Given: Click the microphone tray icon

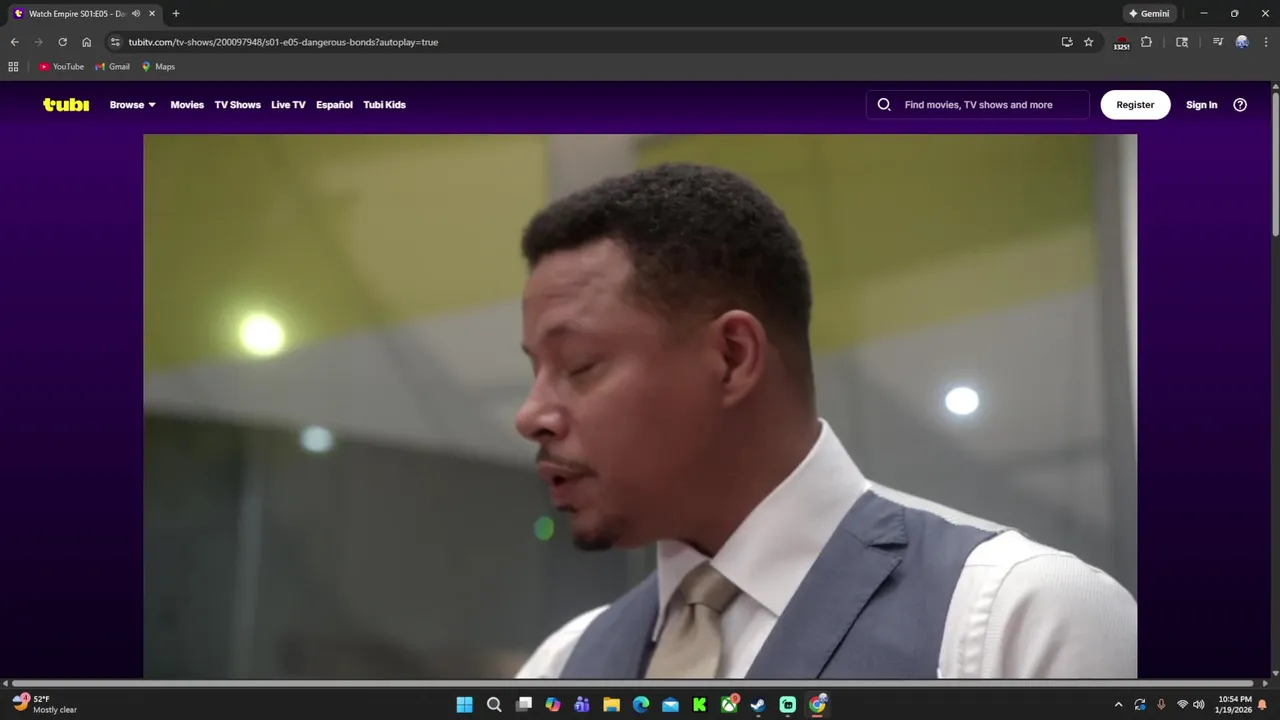Looking at the screenshot, I should point(1161,704).
